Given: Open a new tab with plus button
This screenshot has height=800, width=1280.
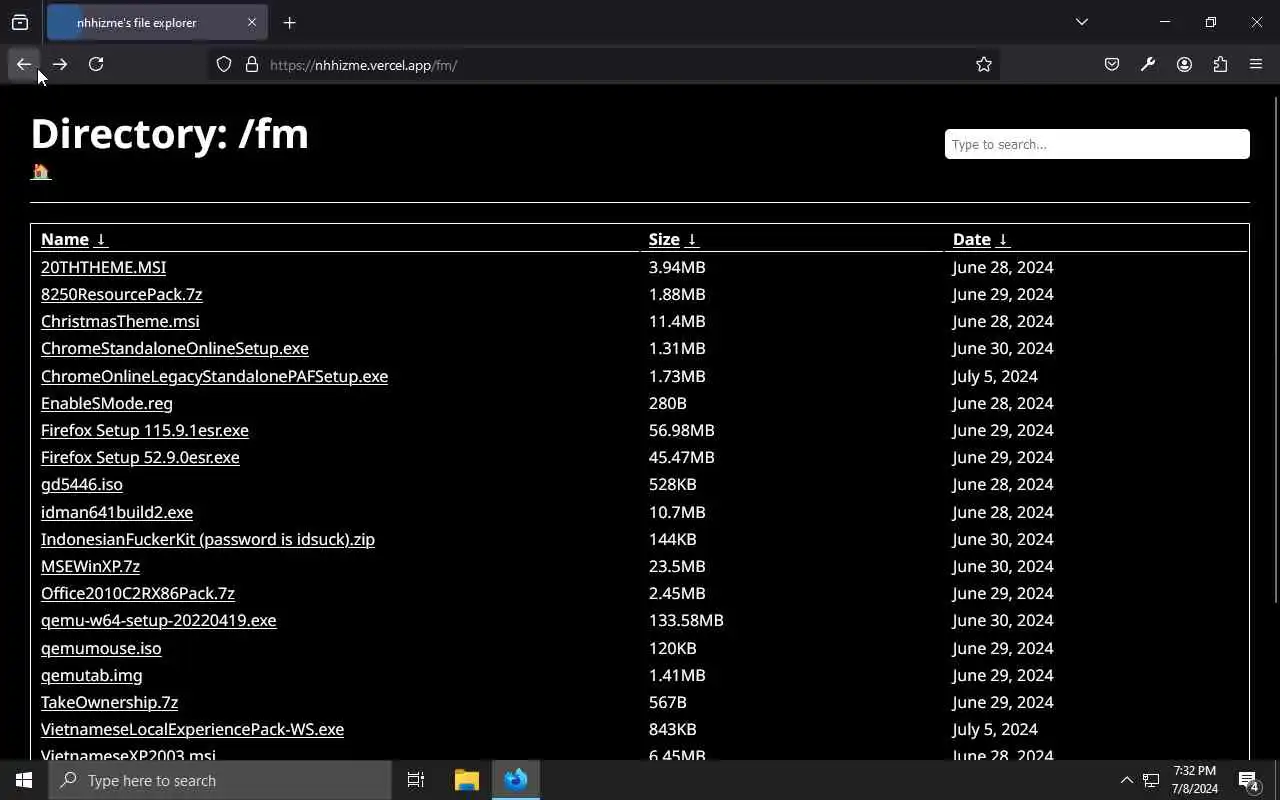Looking at the screenshot, I should coord(289,22).
